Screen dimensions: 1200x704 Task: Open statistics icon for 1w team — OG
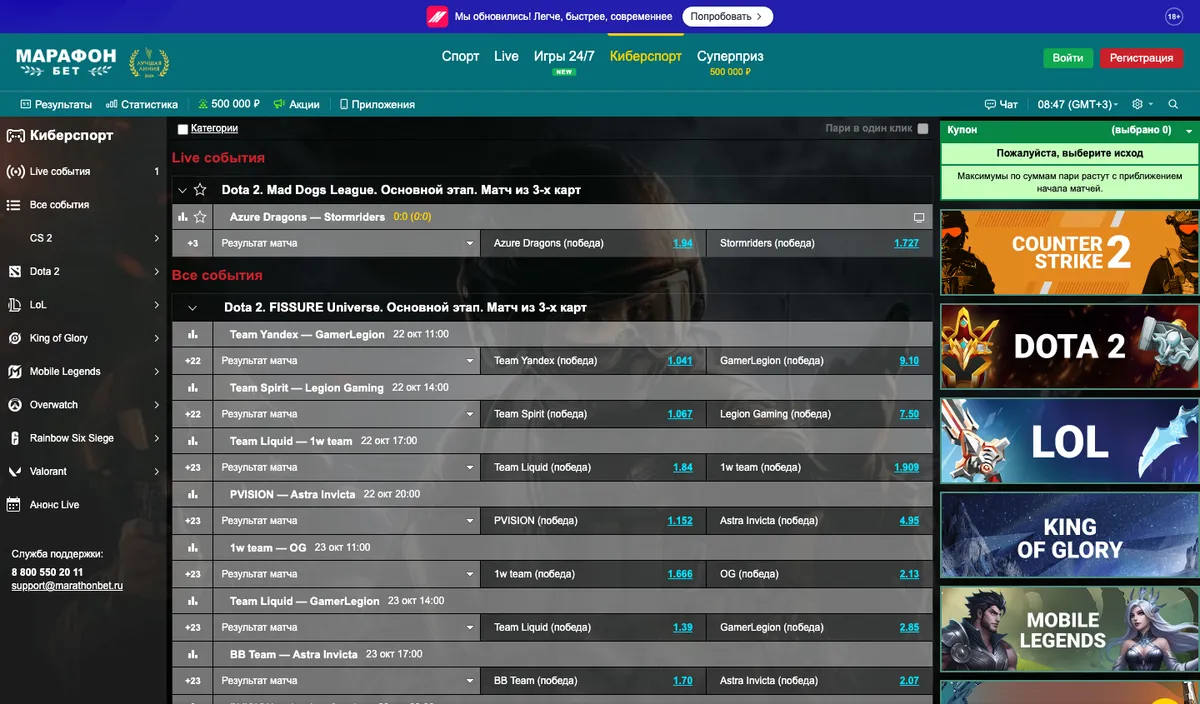coord(193,547)
